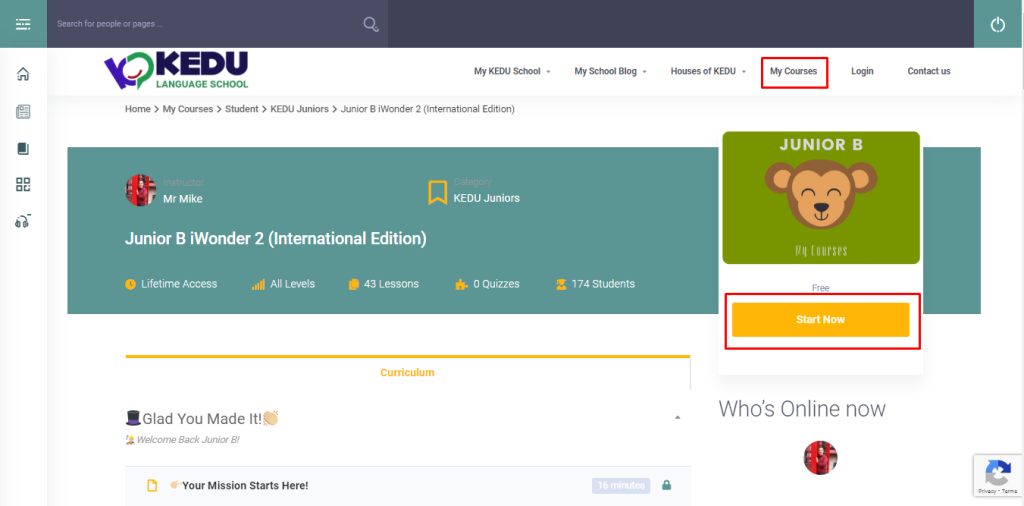The height and width of the screenshot is (506, 1024).
Task: Open the book icon in left sidebar
Action: click(23, 149)
